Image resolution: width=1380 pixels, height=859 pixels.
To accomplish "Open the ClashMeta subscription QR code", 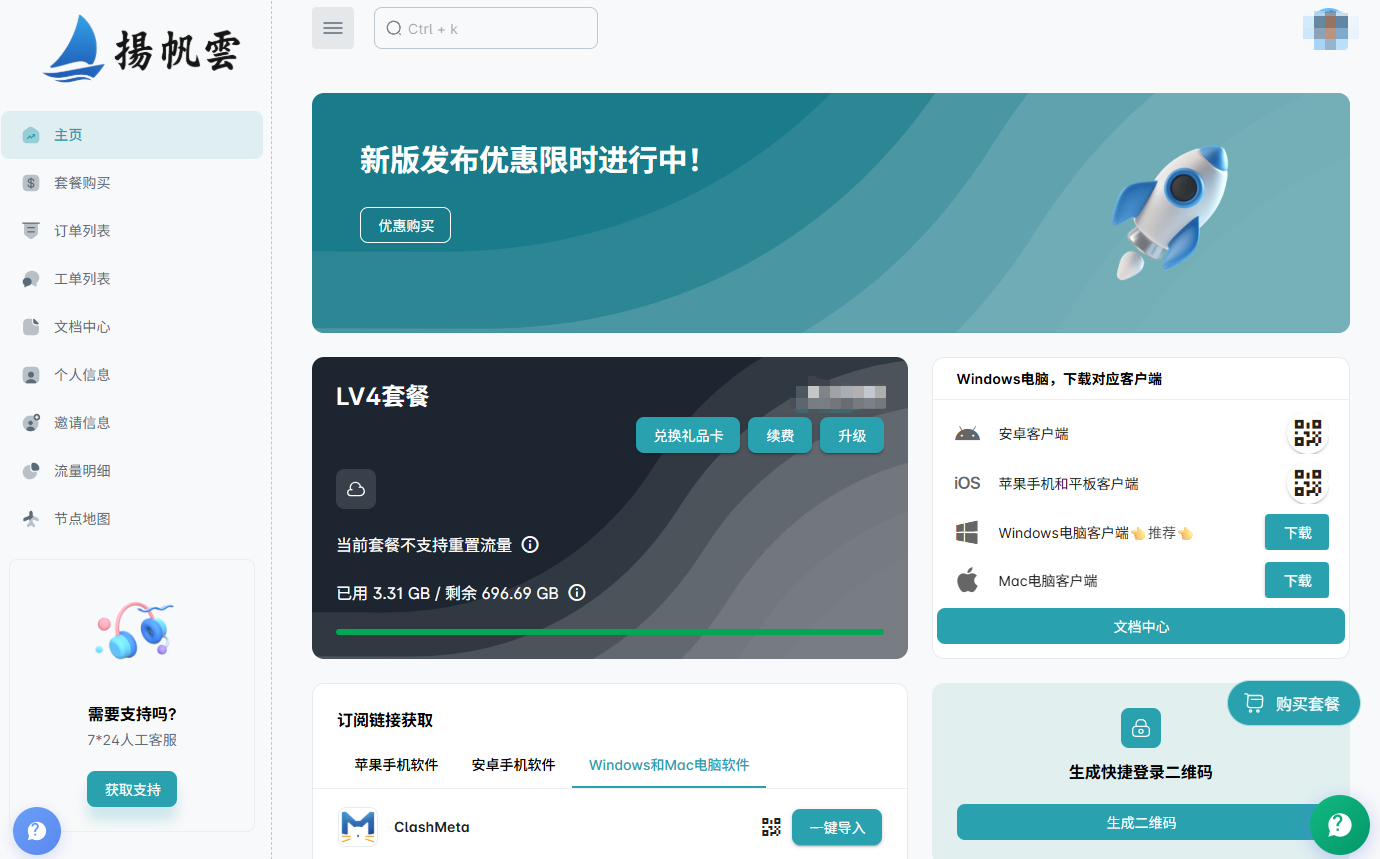I will point(770,827).
